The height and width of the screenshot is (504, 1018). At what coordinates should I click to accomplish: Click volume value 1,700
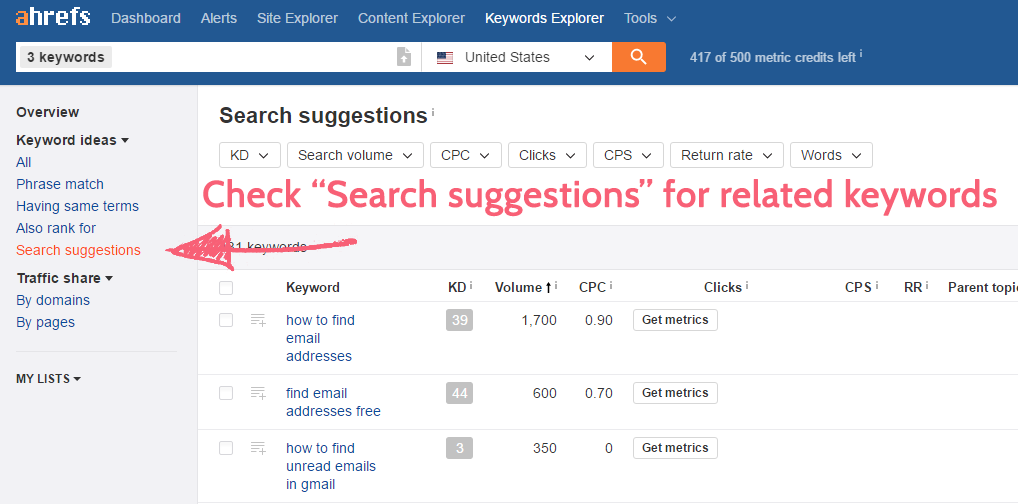pyautogui.click(x=539, y=320)
